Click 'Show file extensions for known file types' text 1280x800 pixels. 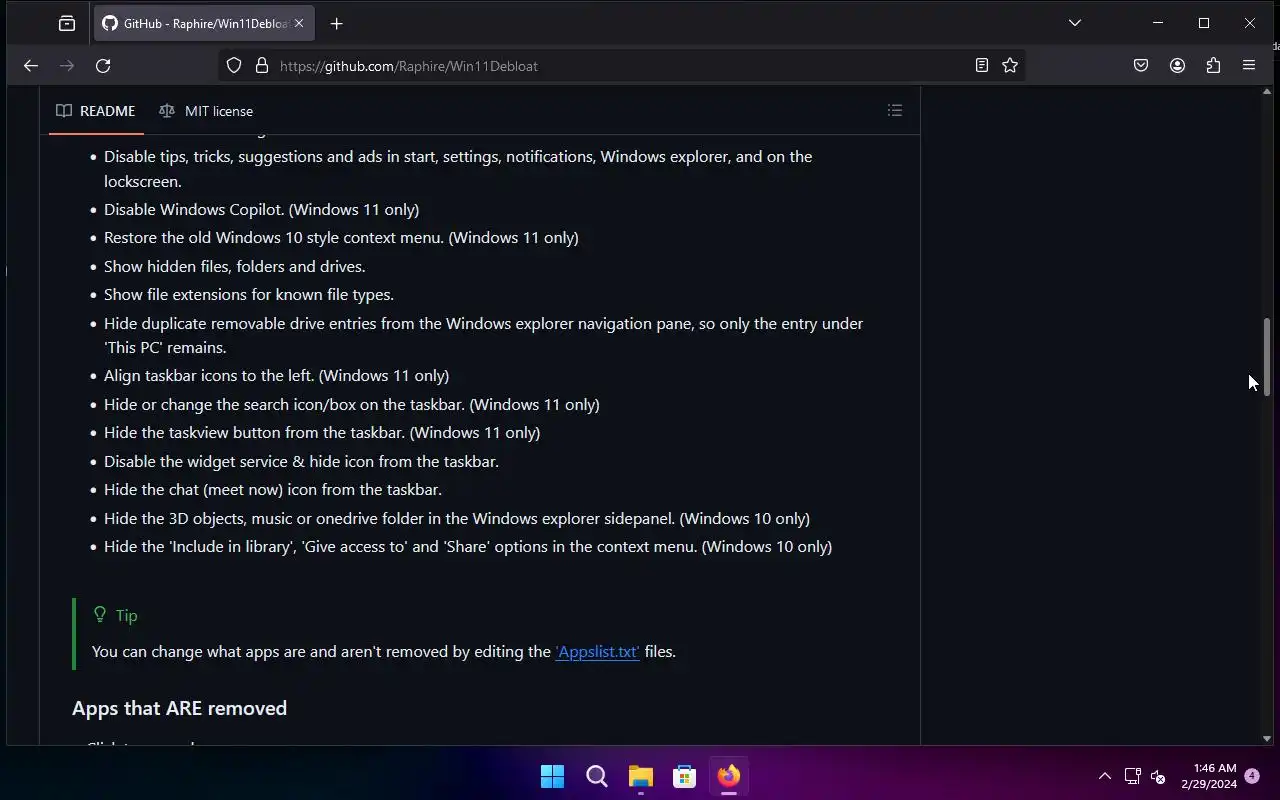pyautogui.click(x=249, y=295)
